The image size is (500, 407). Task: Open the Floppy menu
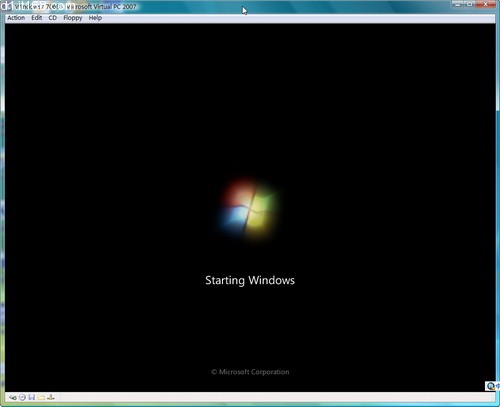pos(73,18)
